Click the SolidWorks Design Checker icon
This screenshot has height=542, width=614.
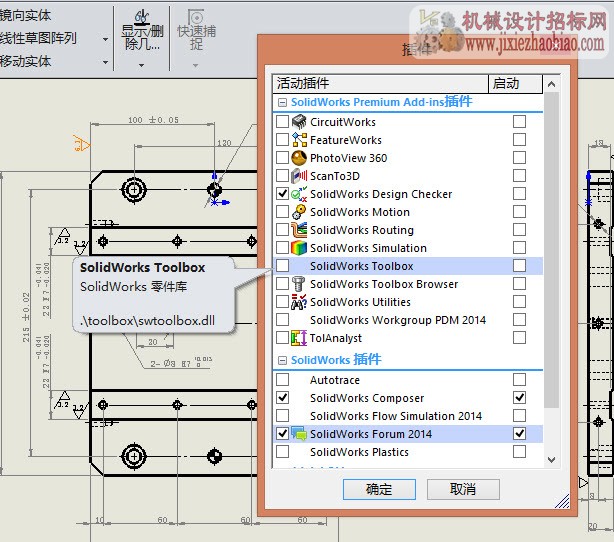(299, 194)
